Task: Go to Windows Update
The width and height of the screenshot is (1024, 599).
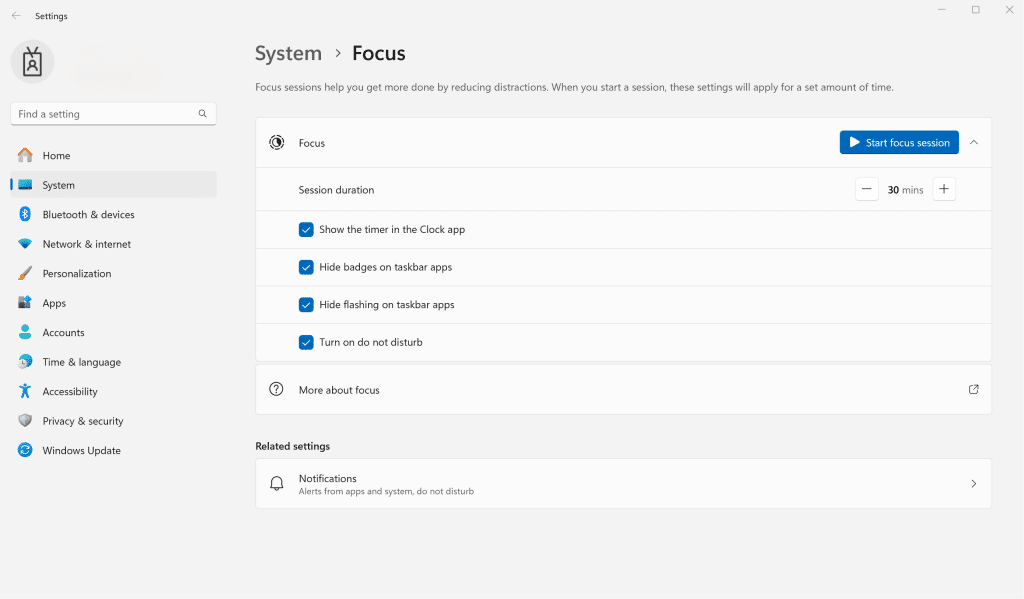Action: tap(114, 450)
